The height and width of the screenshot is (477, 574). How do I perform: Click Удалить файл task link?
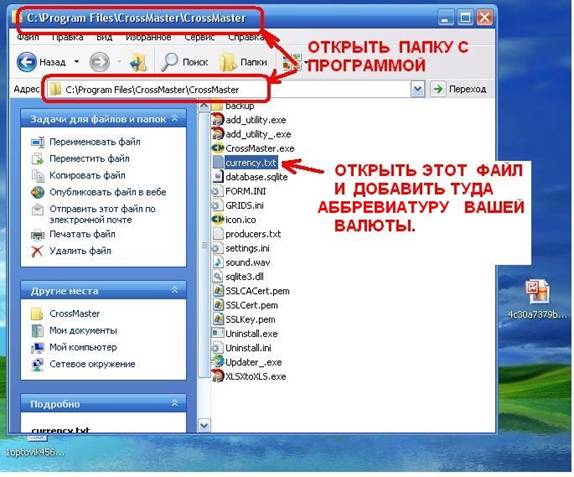80,251
